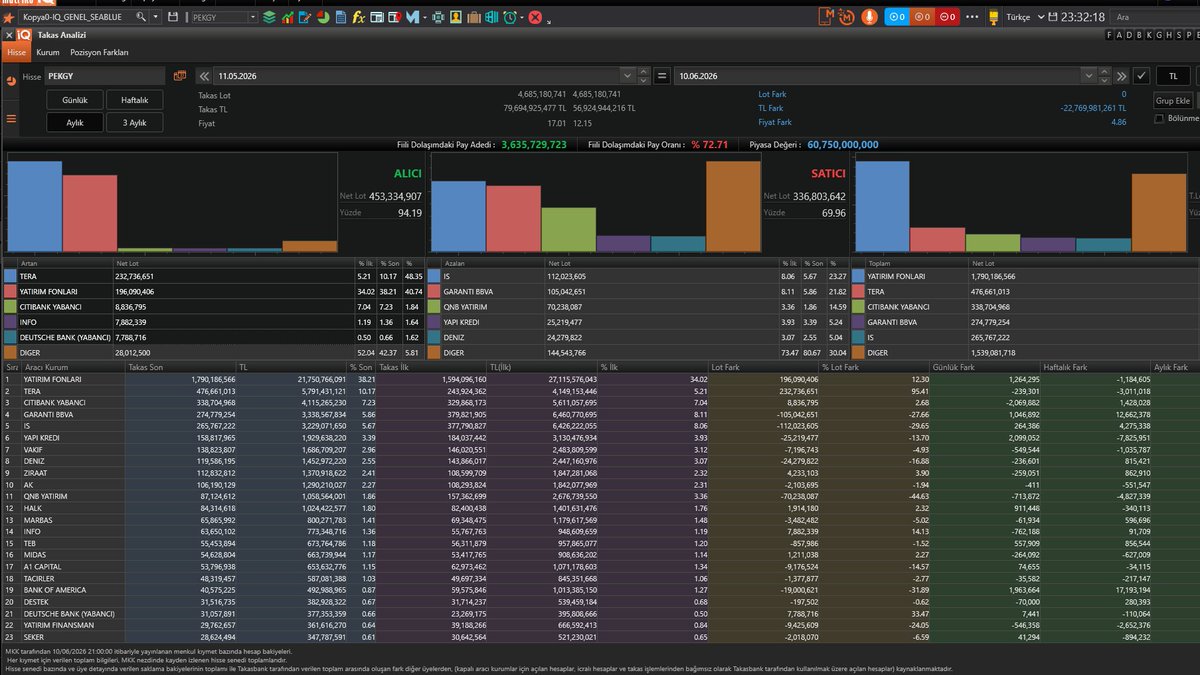Open the brown briefcase portfolio icon
This screenshot has height=675, width=1200.
tap(474, 17)
